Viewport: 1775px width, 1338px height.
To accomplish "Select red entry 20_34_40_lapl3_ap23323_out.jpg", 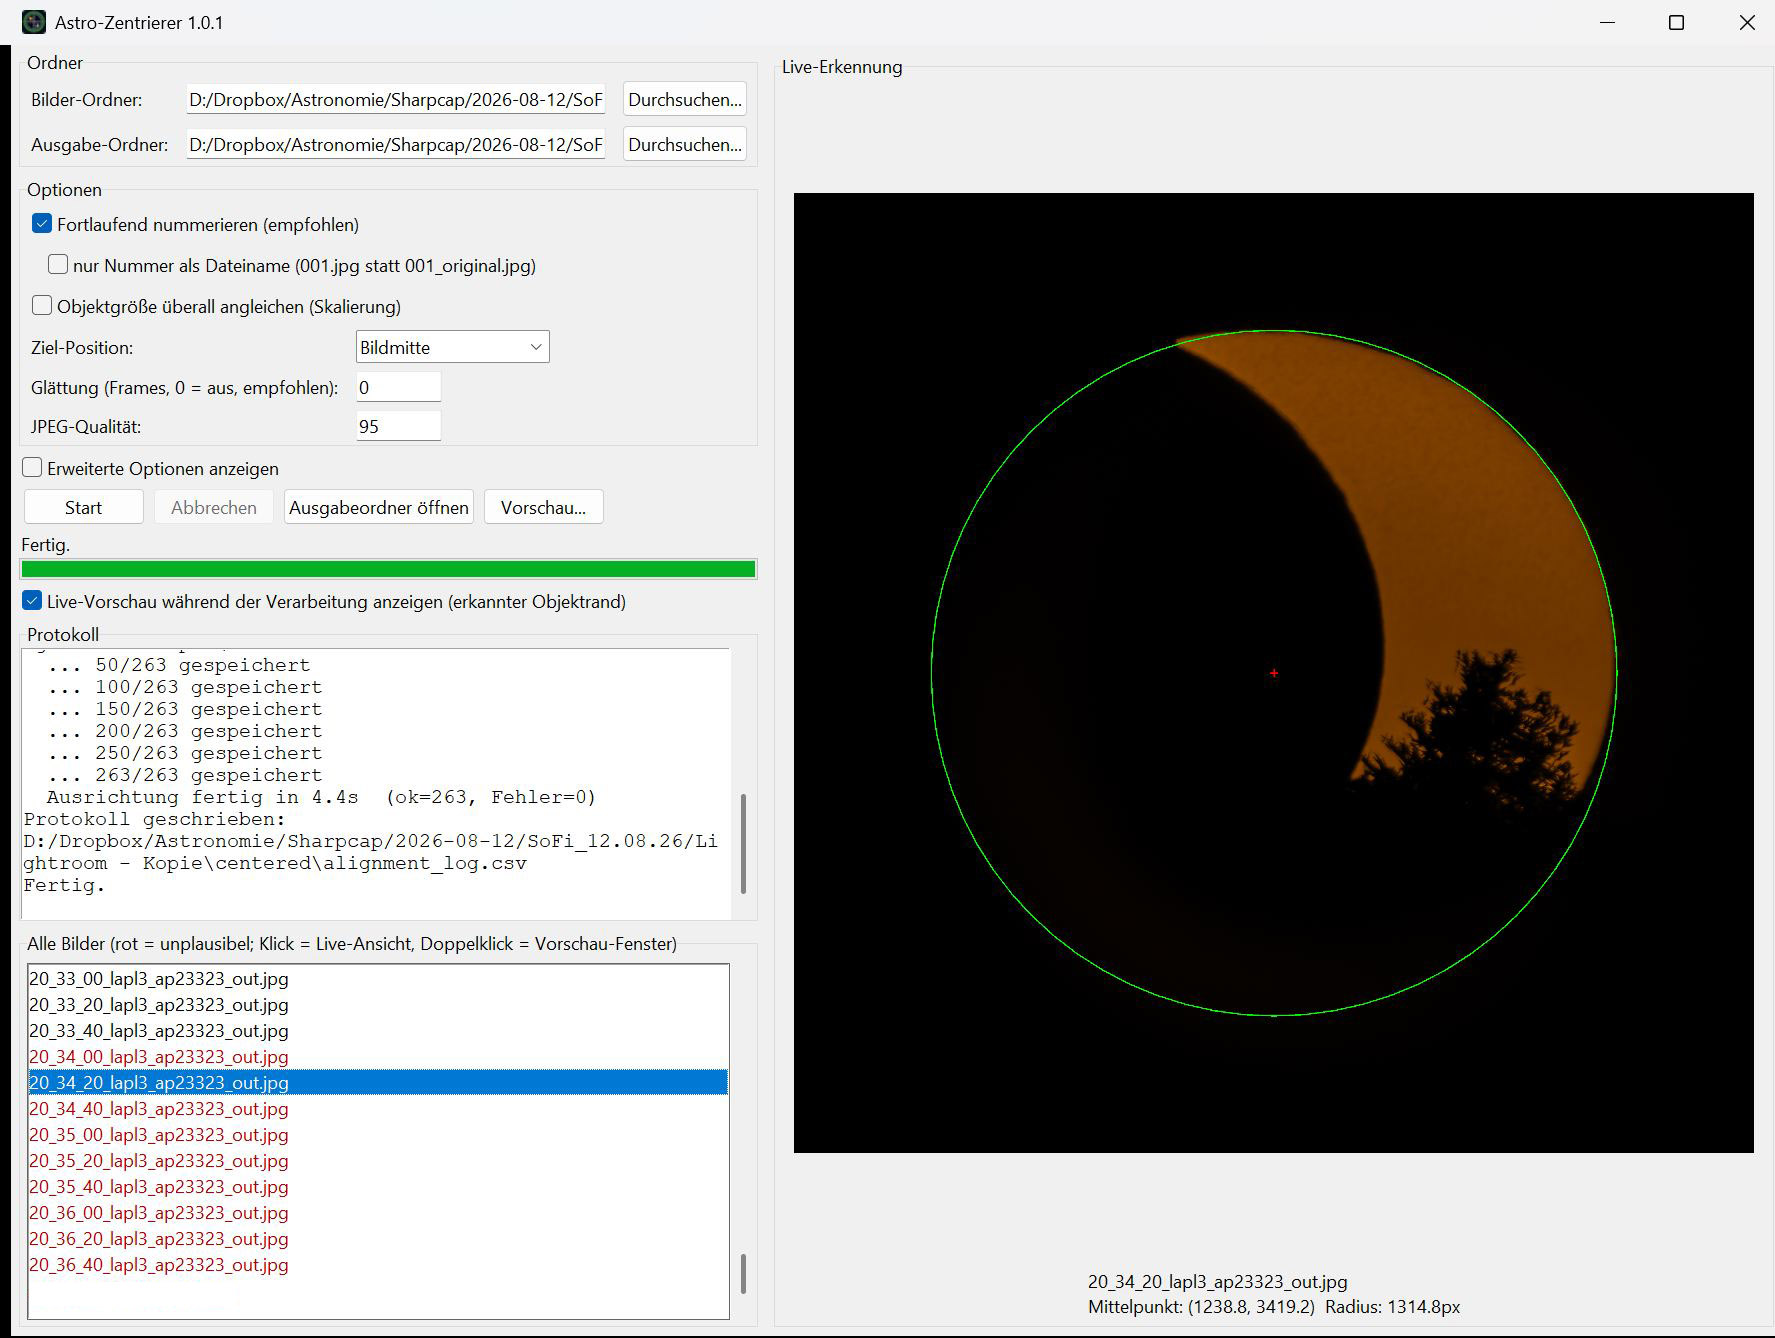I will 378,1108.
